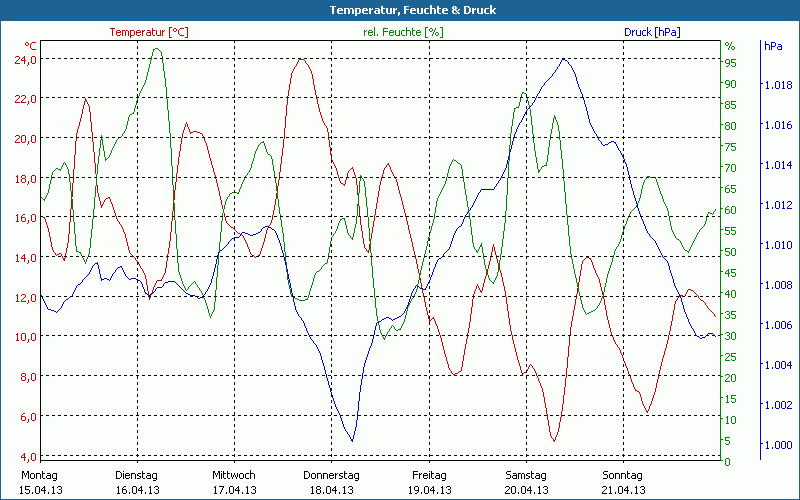Click the '1.014' pressure axis value
800x500 pixels.
(x=778, y=165)
